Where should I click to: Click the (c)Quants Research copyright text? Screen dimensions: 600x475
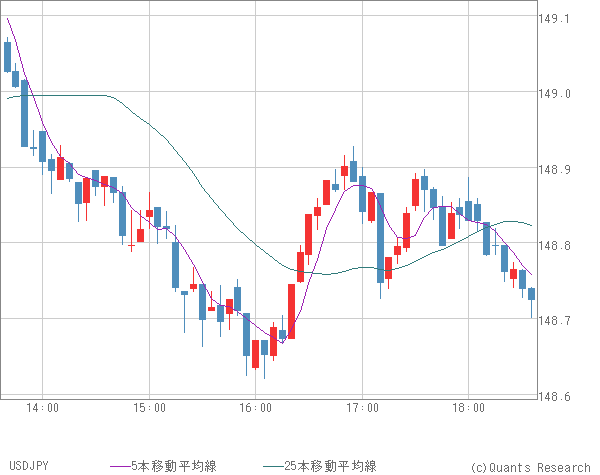pyautogui.click(x=531, y=467)
